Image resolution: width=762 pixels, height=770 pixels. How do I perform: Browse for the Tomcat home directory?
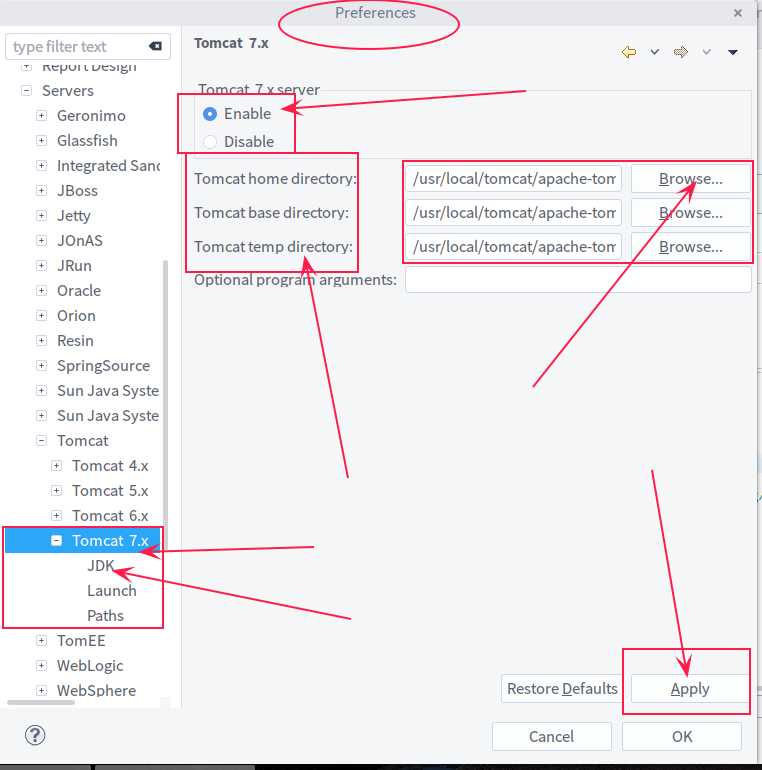690,179
